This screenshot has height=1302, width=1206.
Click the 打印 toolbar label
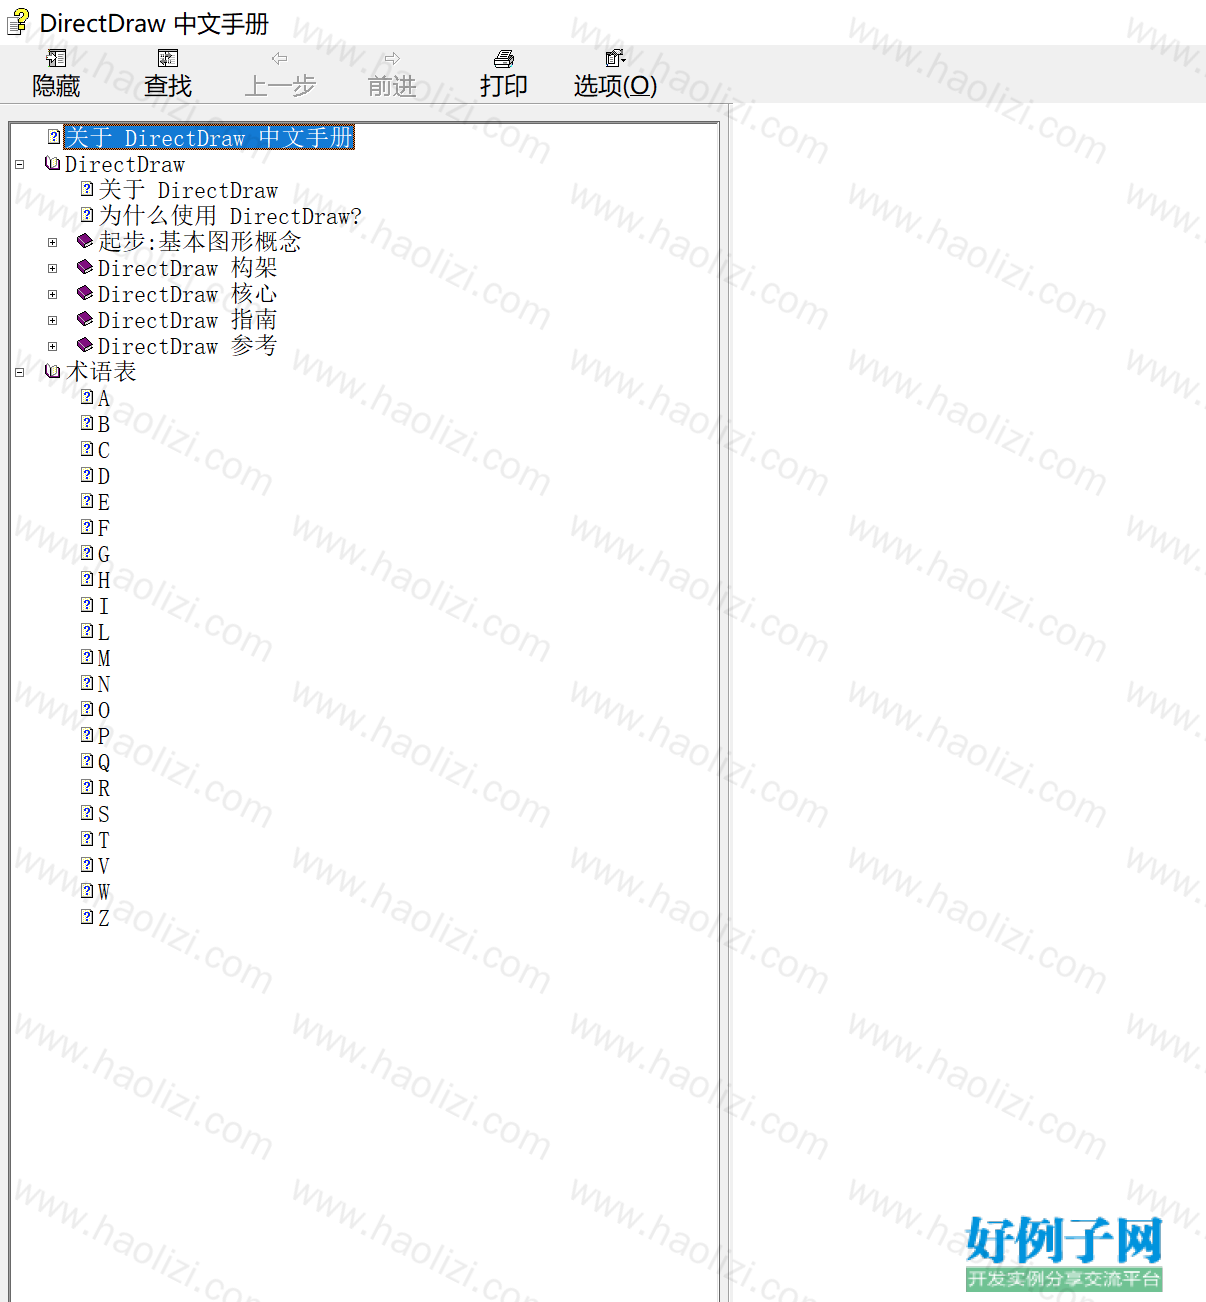click(x=504, y=86)
